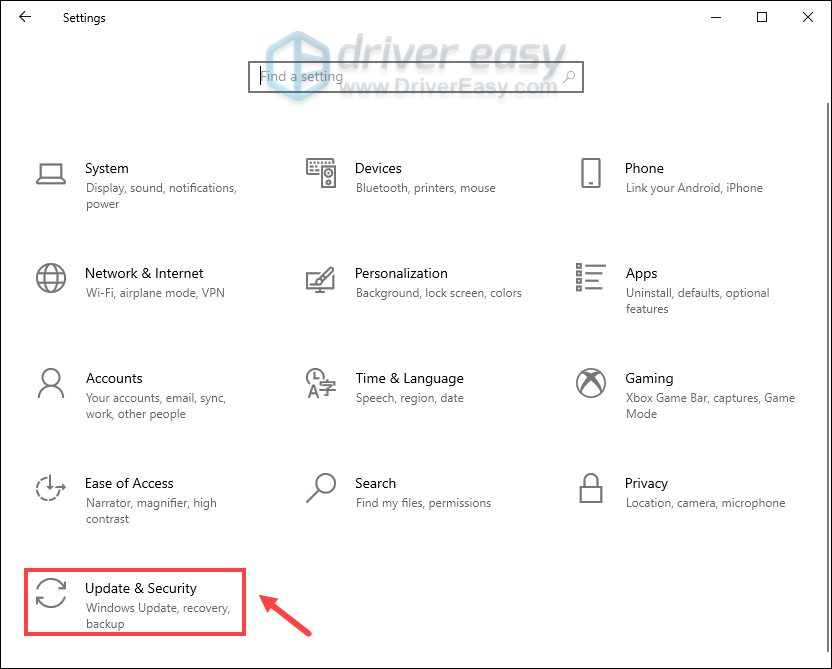
Task: Select the Network & Internet globe icon
Action: pyautogui.click(x=50, y=278)
